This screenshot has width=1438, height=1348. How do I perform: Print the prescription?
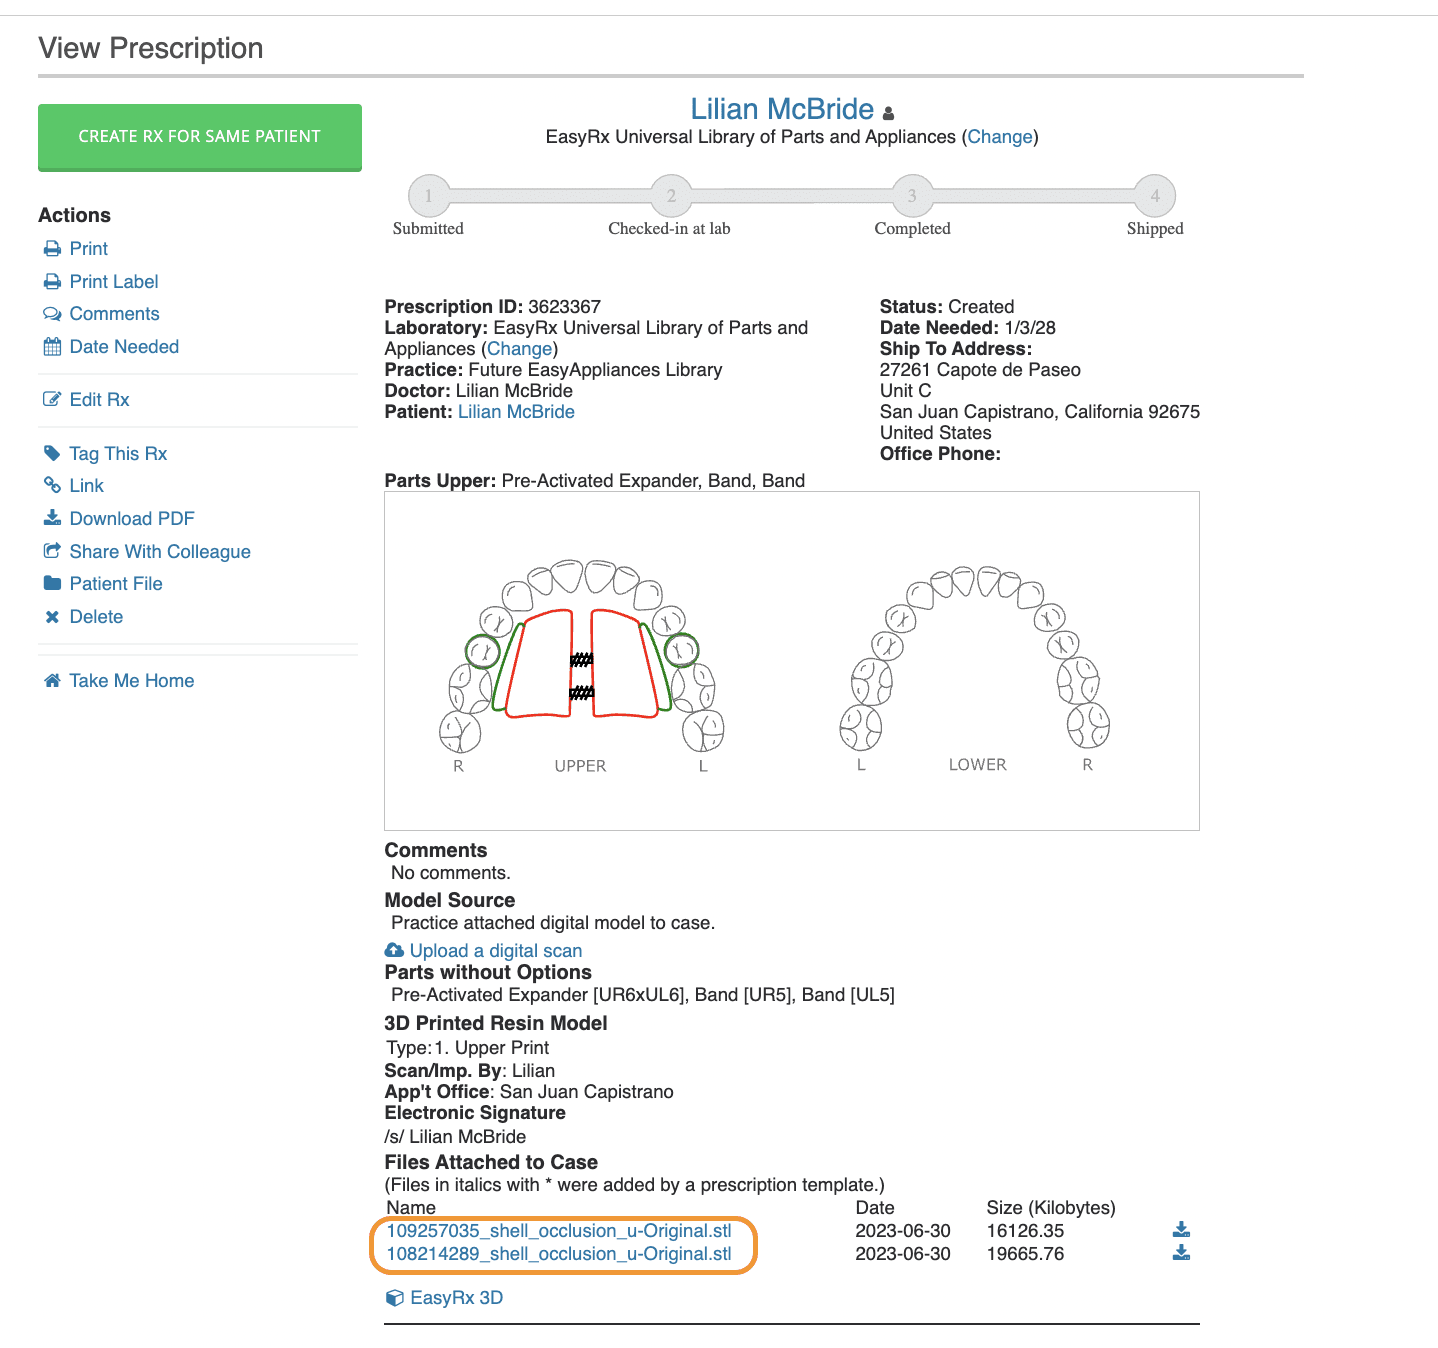click(88, 248)
